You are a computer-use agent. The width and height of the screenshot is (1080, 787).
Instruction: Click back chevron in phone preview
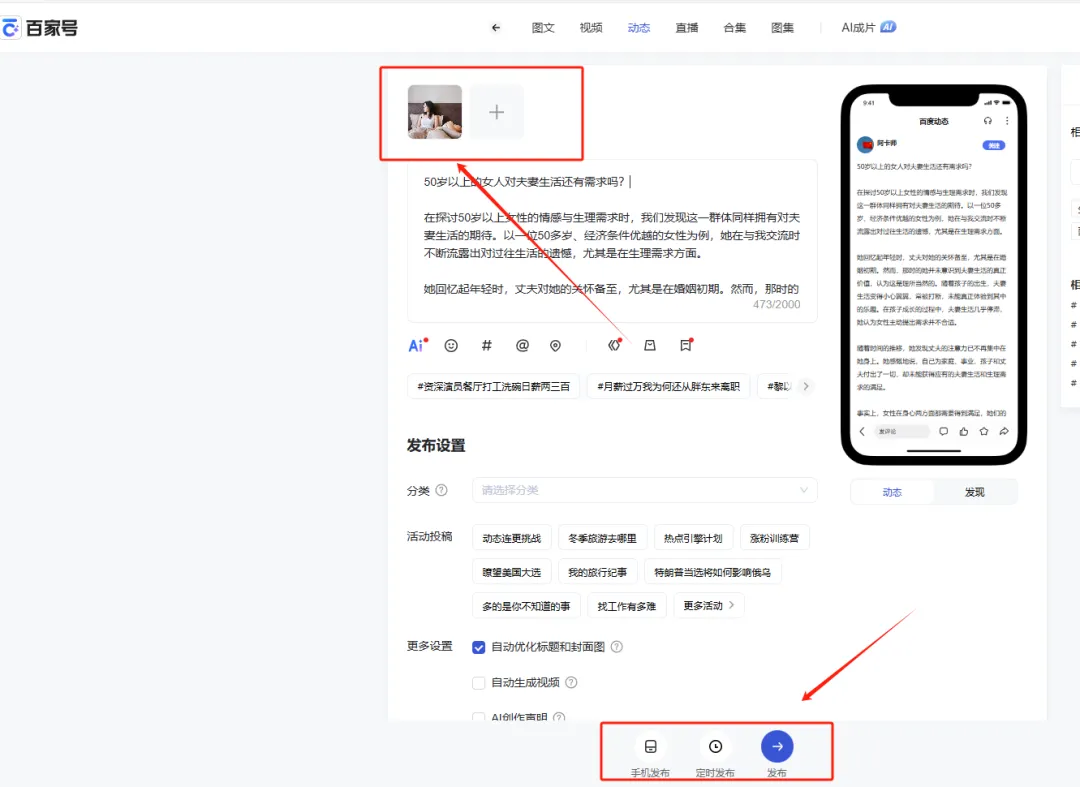(x=862, y=432)
